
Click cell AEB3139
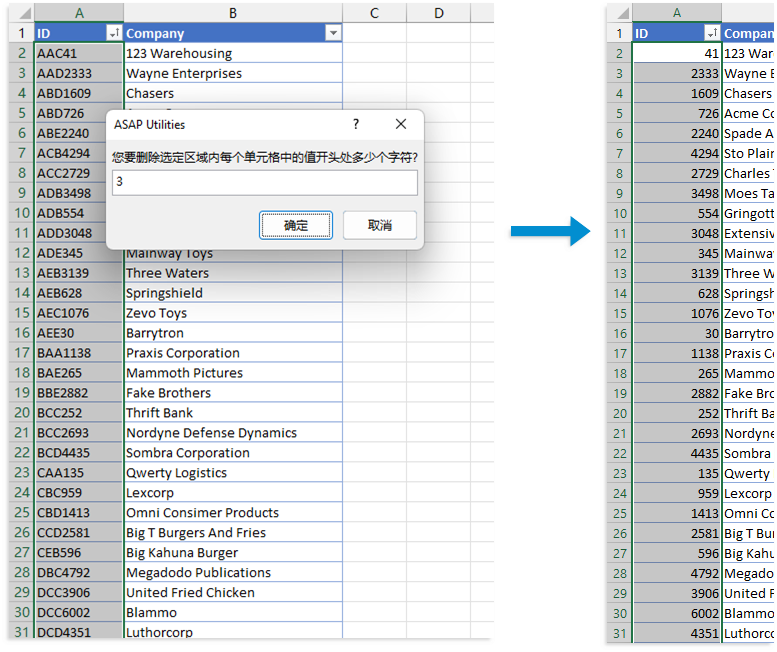[x=79, y=273]
